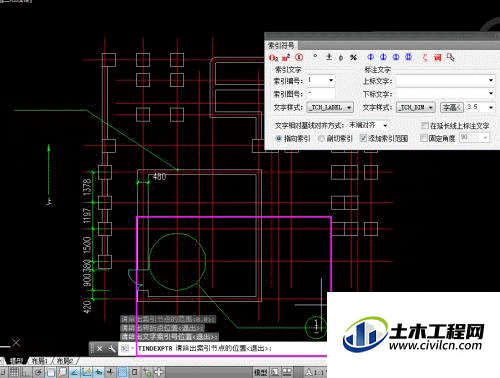This screenshot has width=500, height=378.
Task: Click 模型 space button in status bar
Action: pos(260,372)
